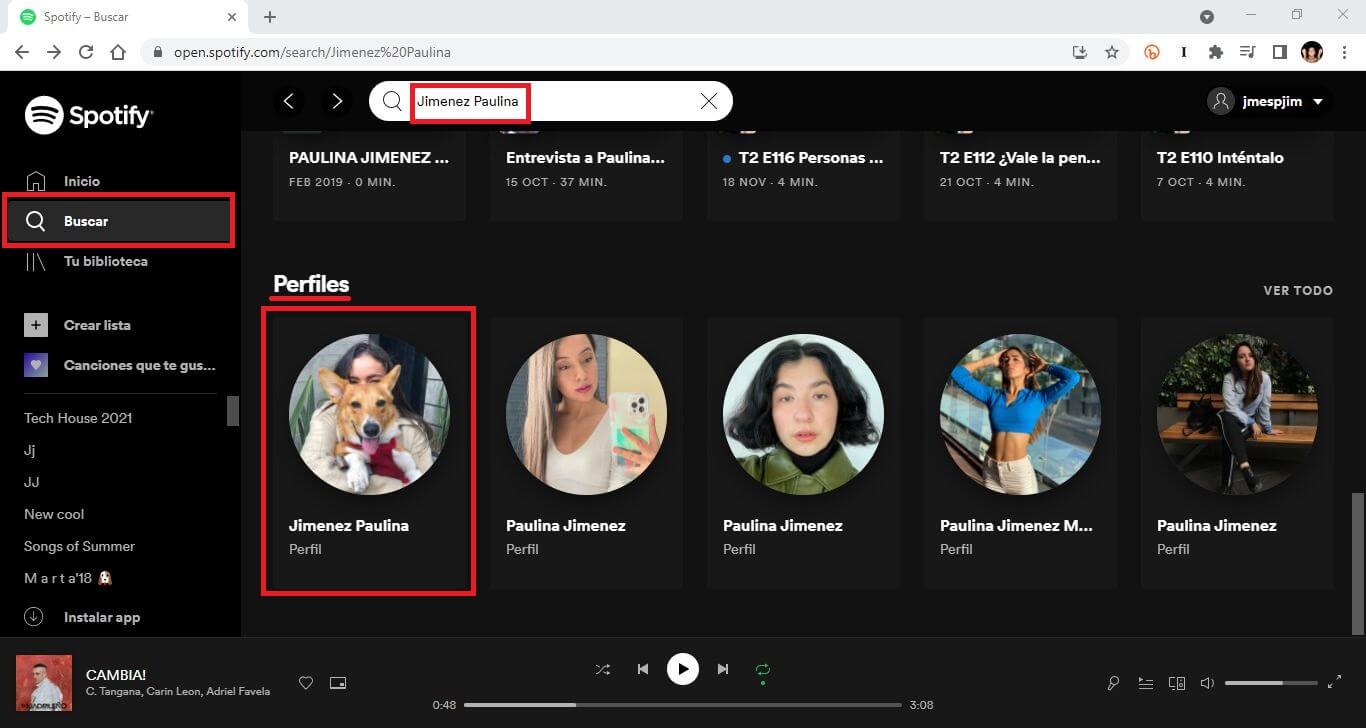Go back with Spotify back arrow
This screenshot has height=728, width=1366.
289,101
